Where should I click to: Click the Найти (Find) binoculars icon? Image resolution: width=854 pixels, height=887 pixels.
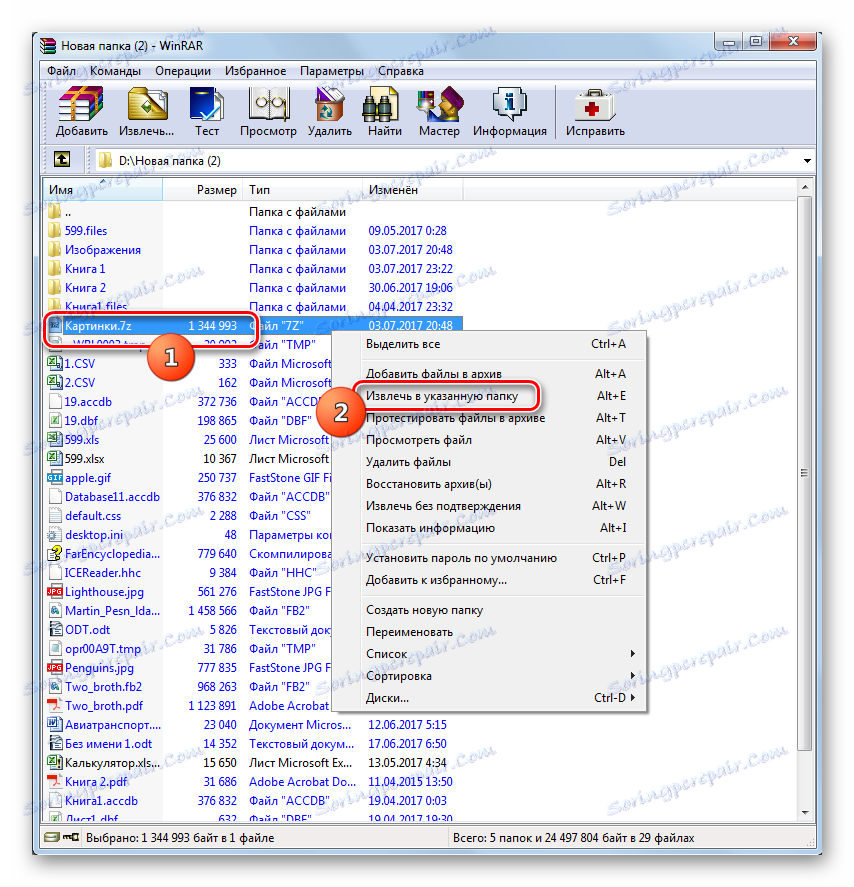tap(380, 104)
